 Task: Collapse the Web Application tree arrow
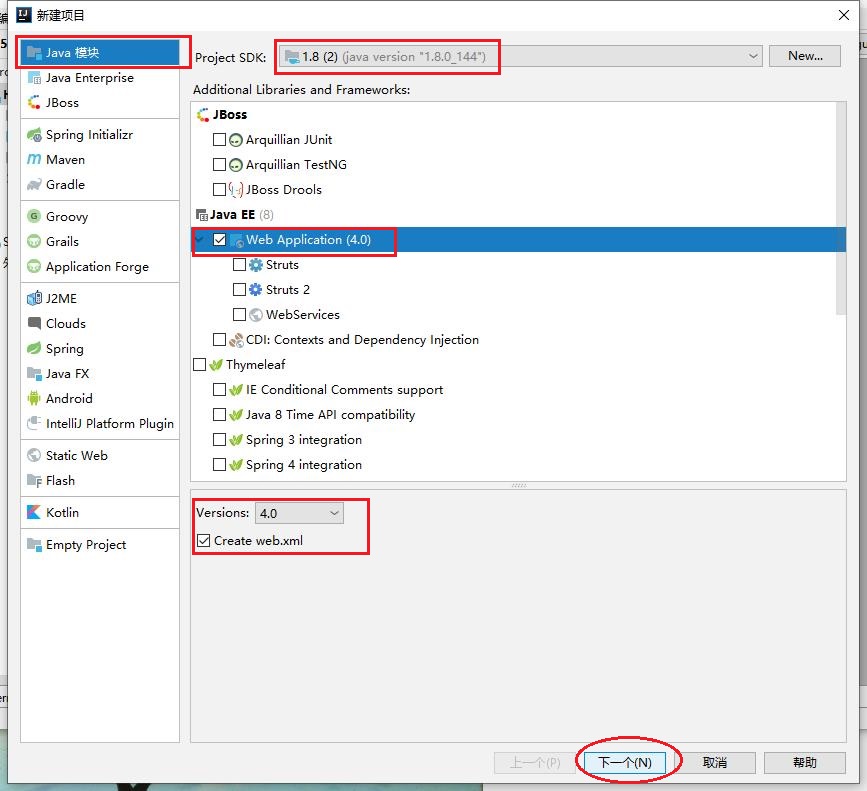tap(200, 240)
